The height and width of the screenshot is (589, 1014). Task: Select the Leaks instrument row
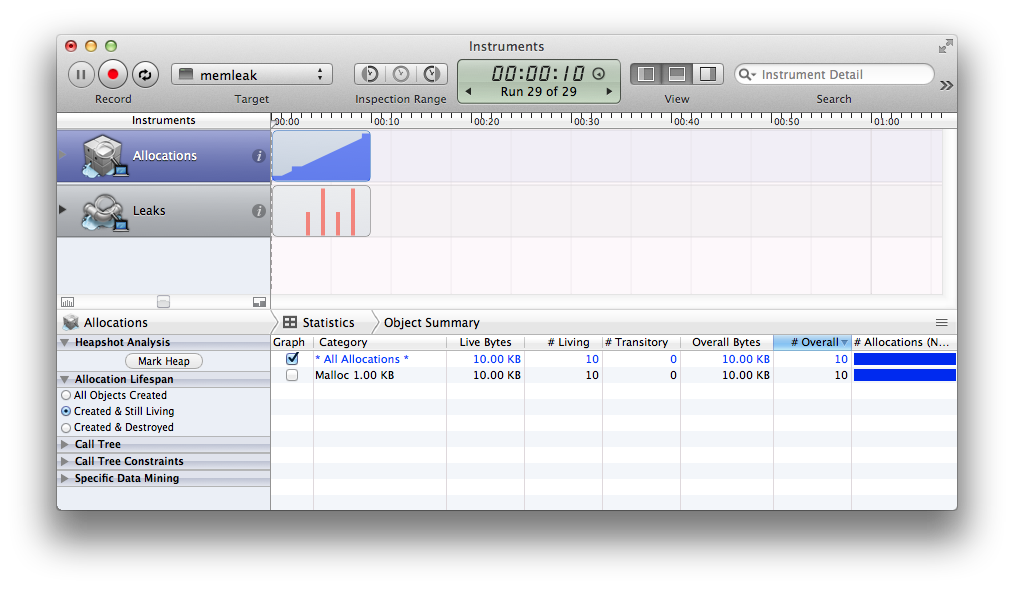tap(164, 211)
